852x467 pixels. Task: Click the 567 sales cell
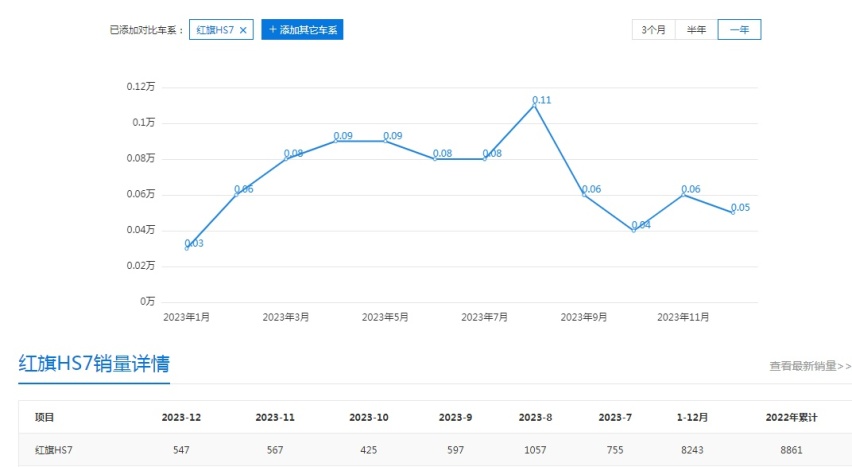click(x=275, y=450)
